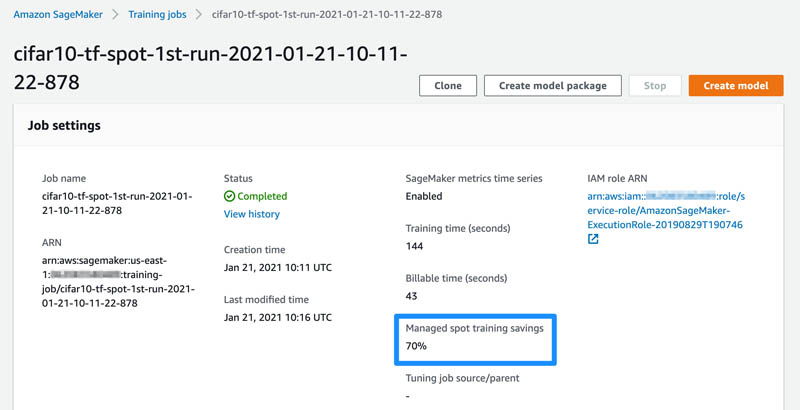Go to Training jobs breadcrumb
The image size is (800, 410).
pyautogui.click(x=157, y=15)
